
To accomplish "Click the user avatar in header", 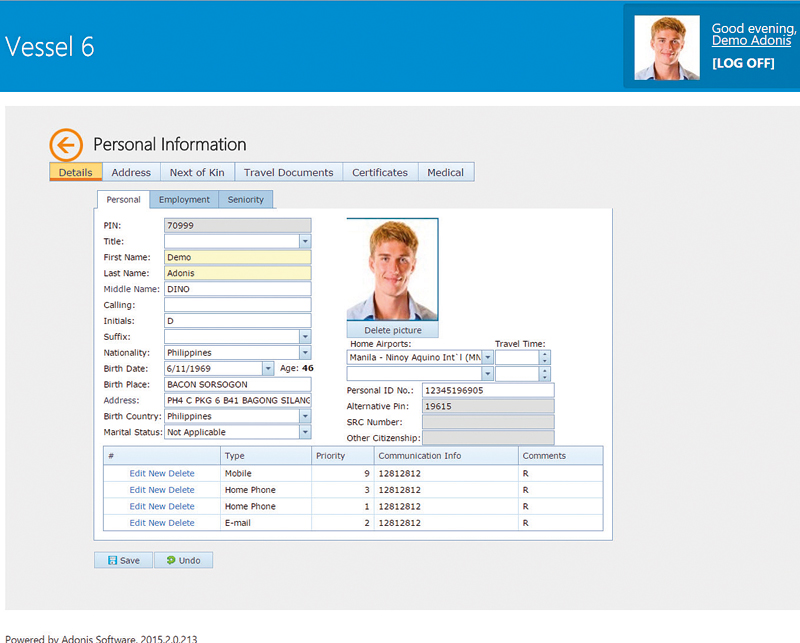I will pos(667,47).
